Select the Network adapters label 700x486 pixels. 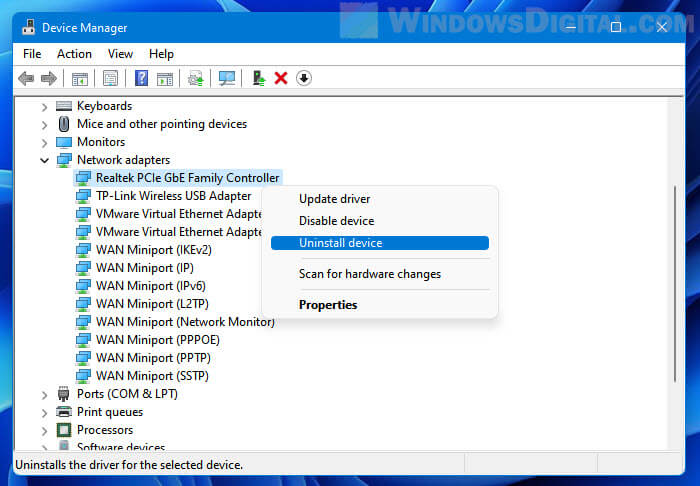pos(124,160)
